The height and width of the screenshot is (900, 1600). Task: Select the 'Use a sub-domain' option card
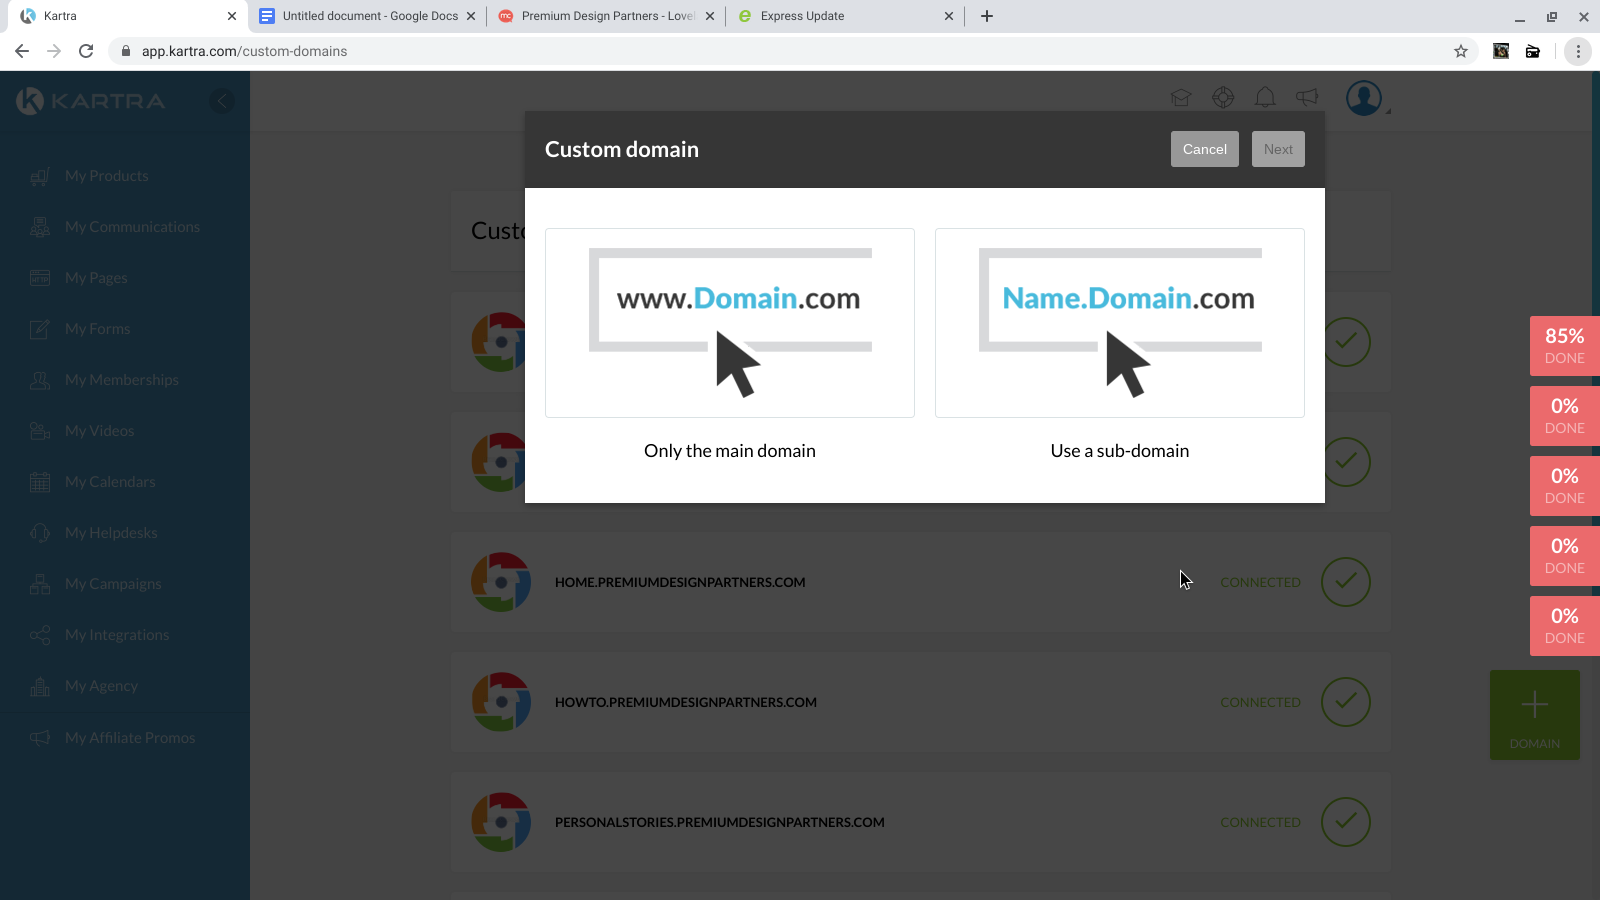[x=1120, y=323]
